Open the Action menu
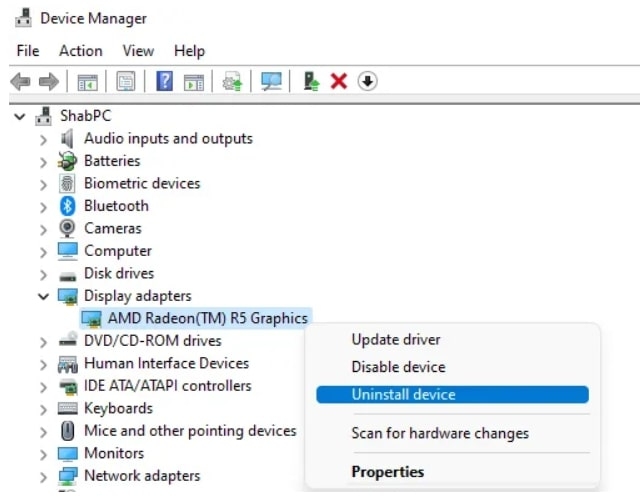The width and height of the screenshot is (640, 501). pyautogui.click(x=81, y=51)
